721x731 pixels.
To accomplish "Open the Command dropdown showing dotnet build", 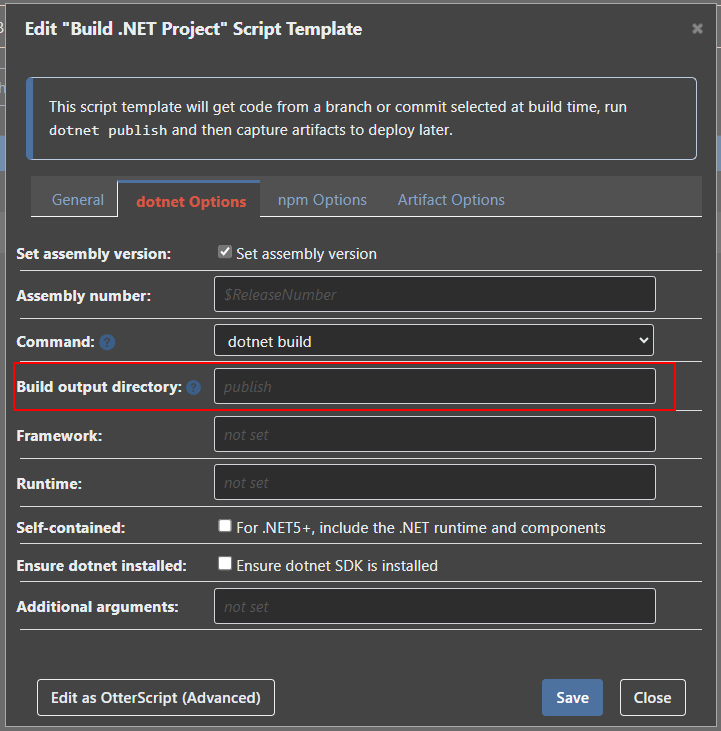I will (x=434, y=341).
